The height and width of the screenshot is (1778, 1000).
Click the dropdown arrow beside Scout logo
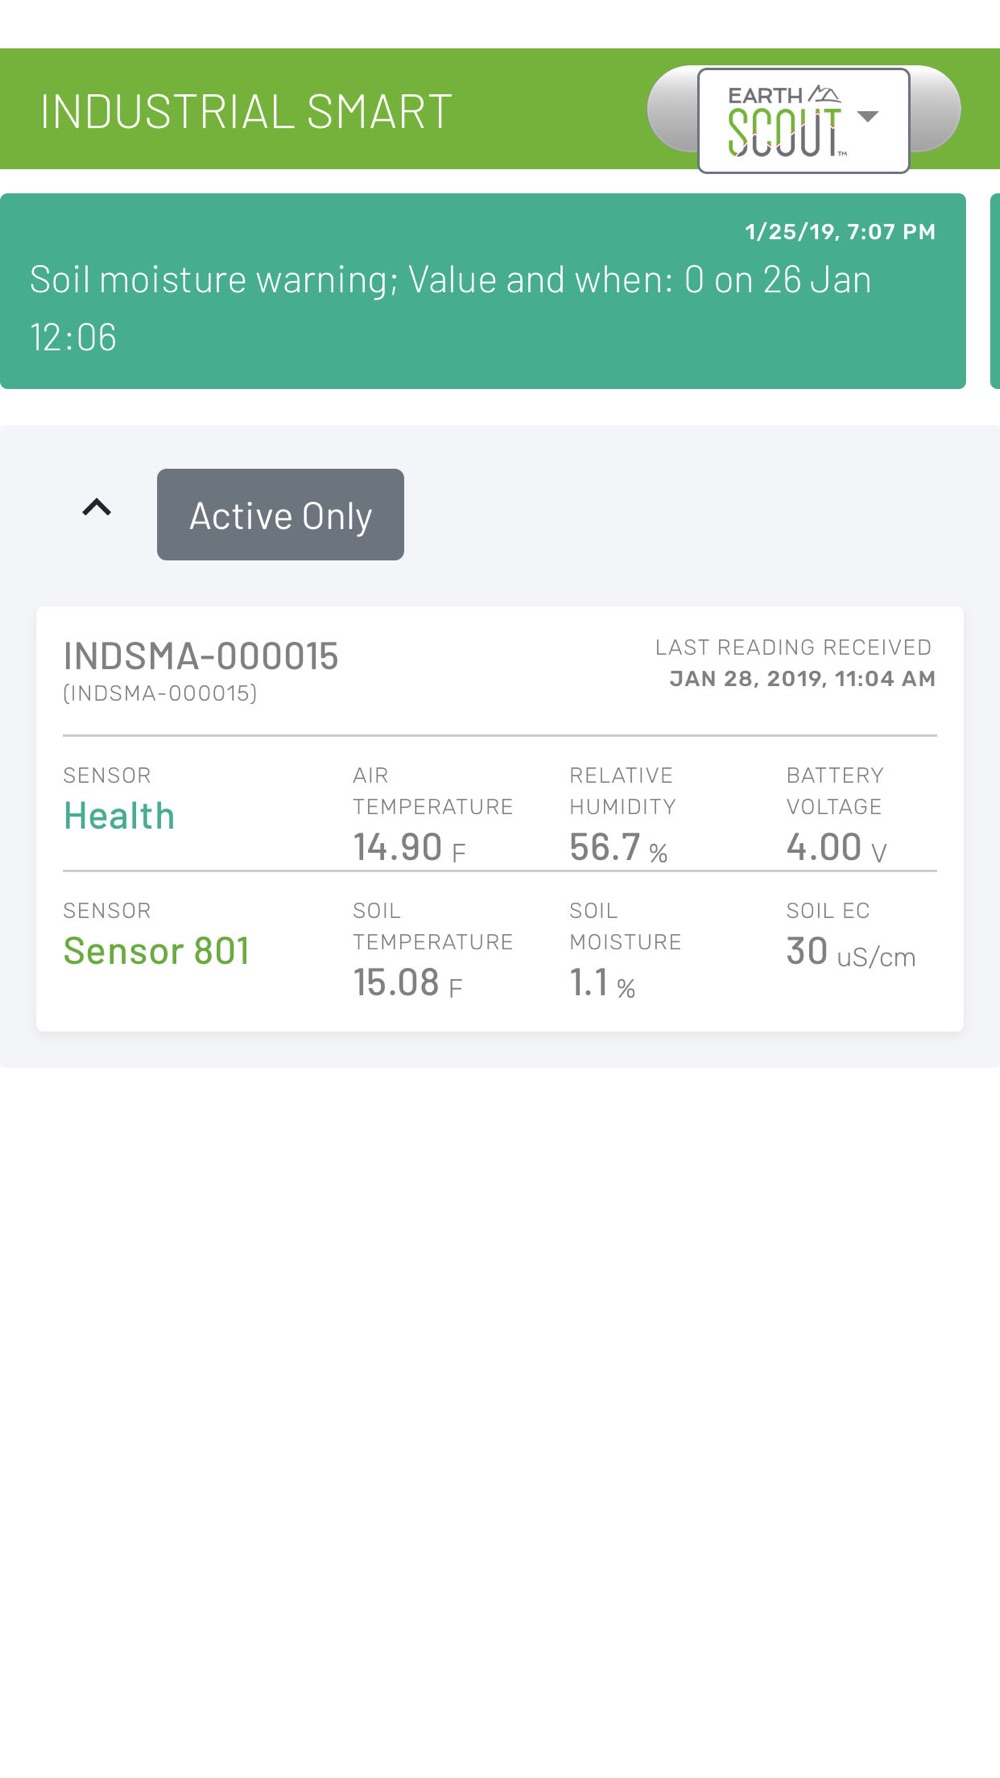point(868,116)
